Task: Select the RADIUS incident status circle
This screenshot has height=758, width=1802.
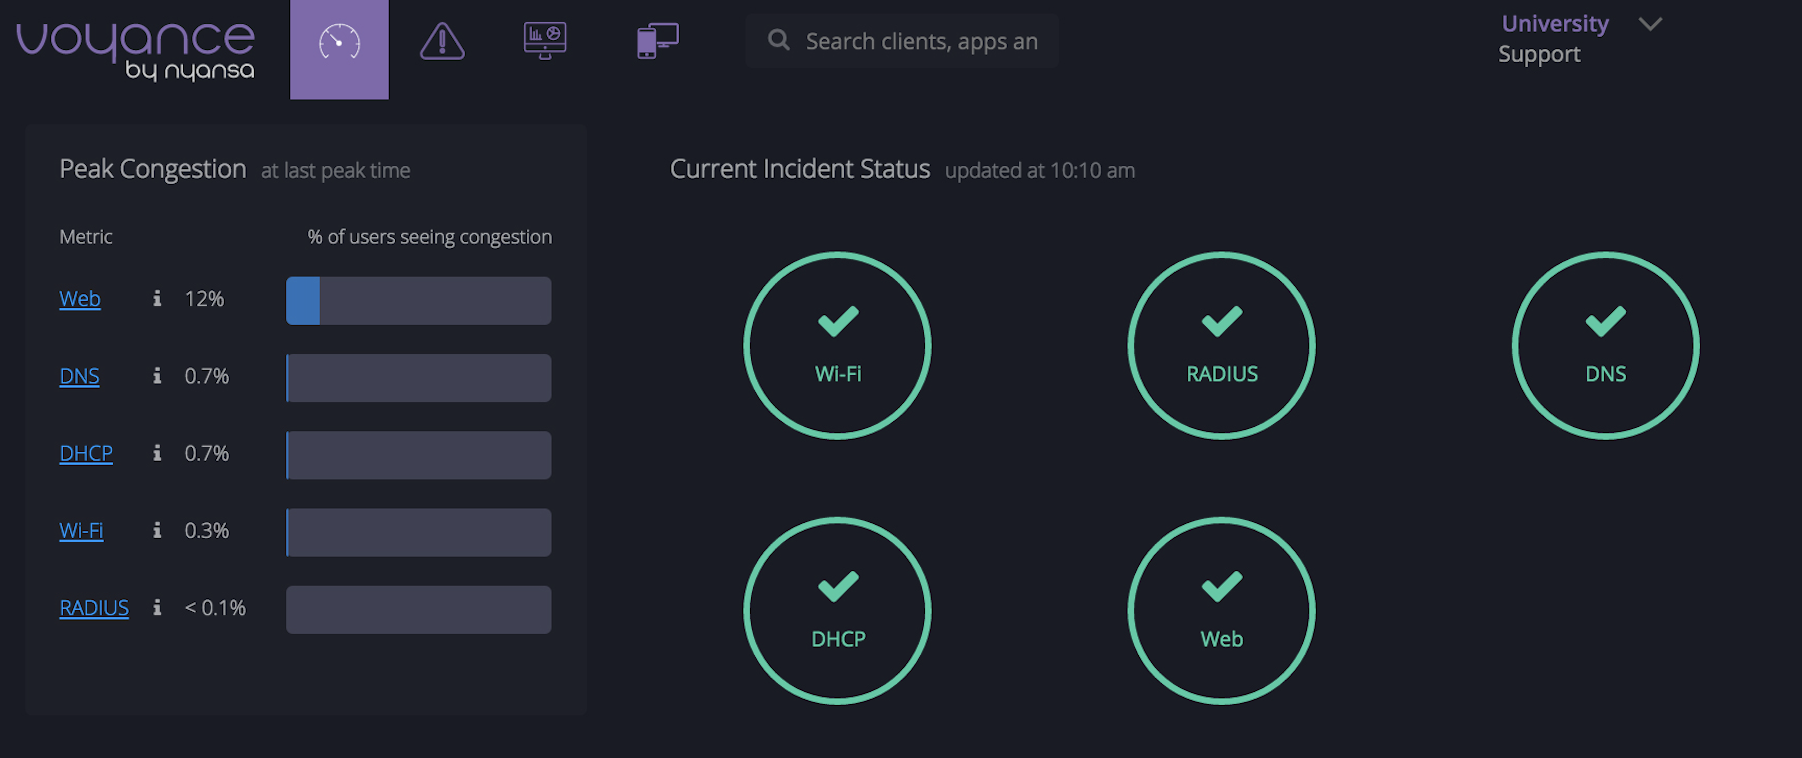Action: (1221, 346)
